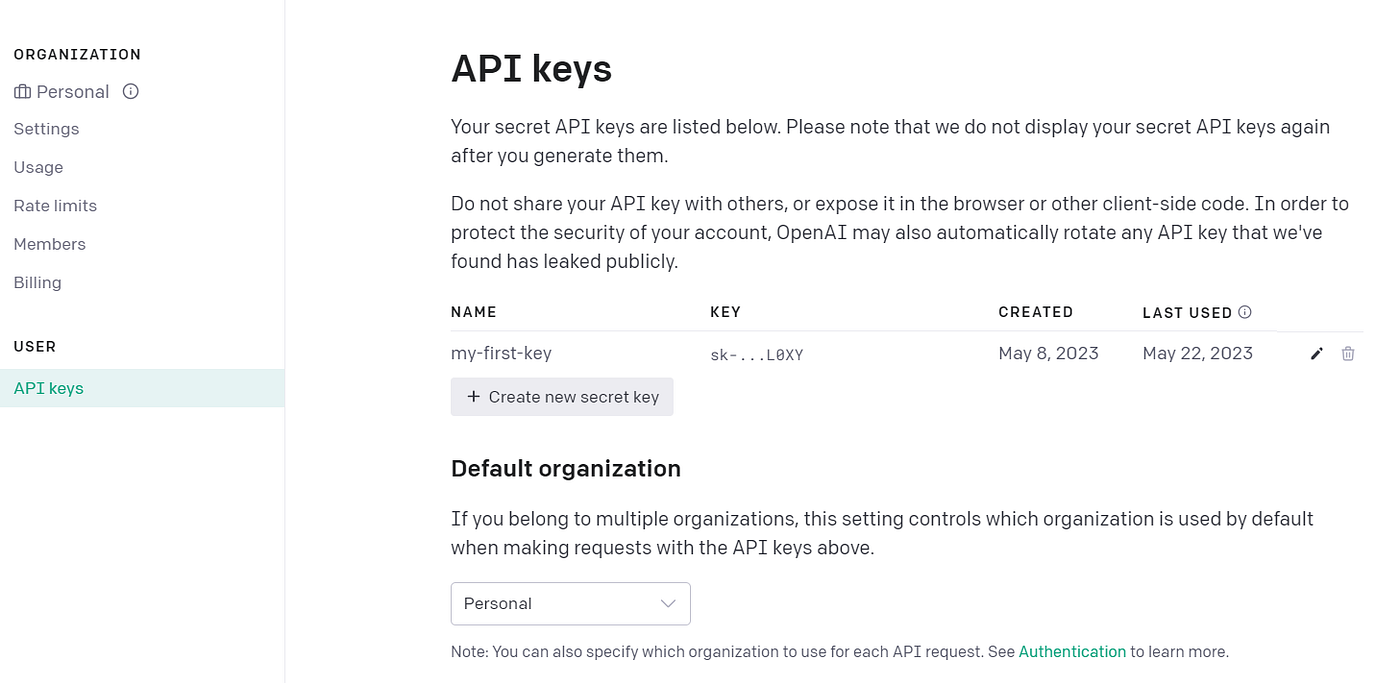Expand the default organization chevron arrow
1400x683 pixels.
[669, 604]
